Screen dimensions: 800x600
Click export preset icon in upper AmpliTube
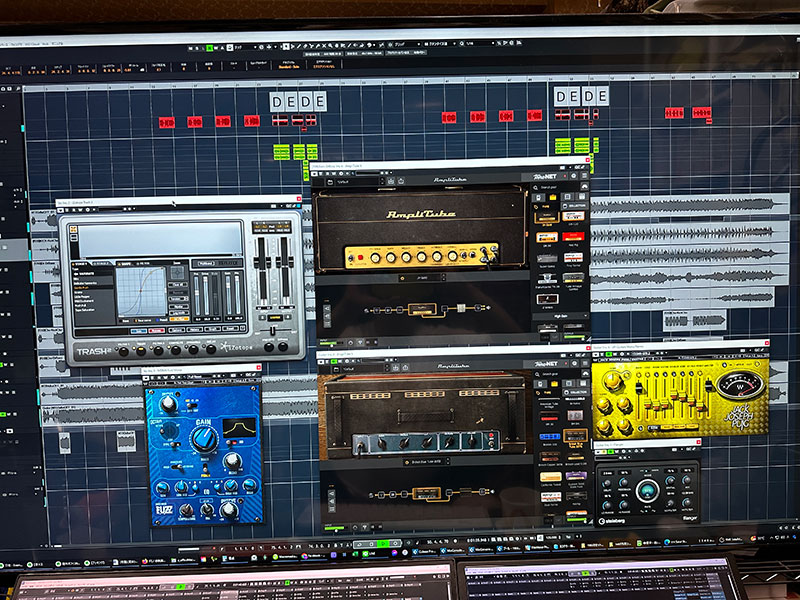click(x=401, y=181)
